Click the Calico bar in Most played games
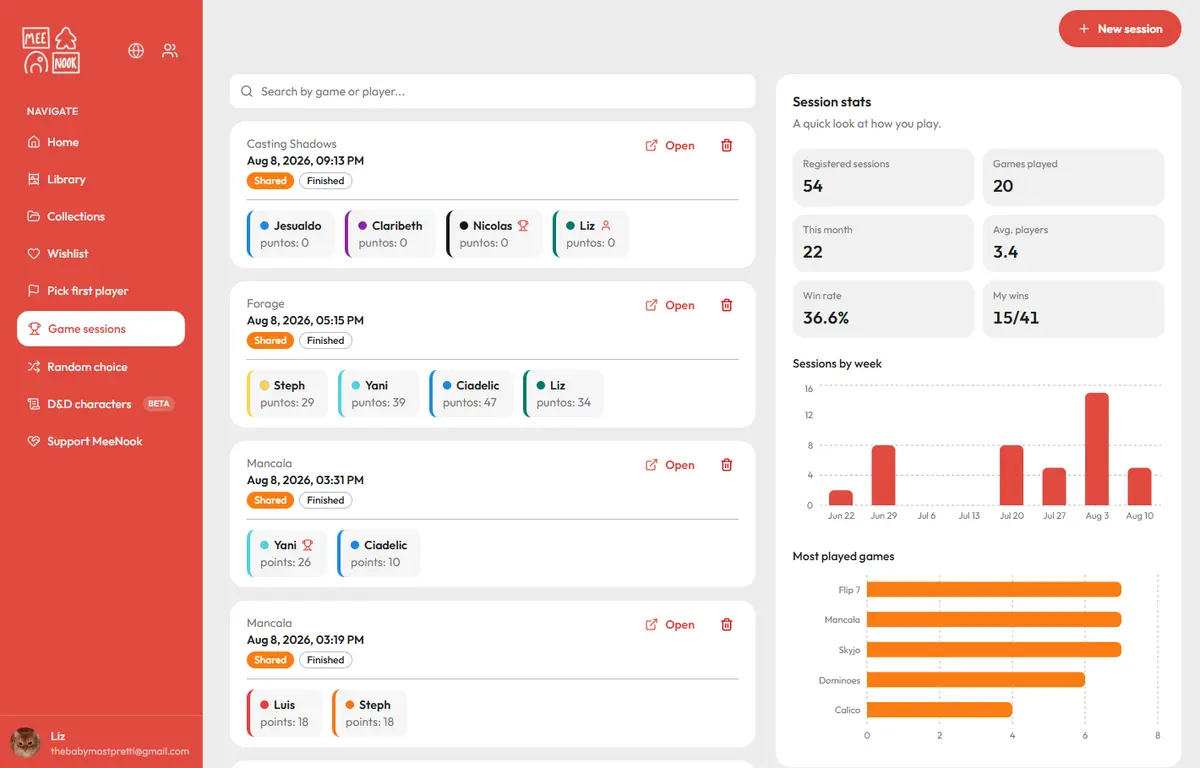The width and height of the screenshot is (1200, 768). (939, 710)
